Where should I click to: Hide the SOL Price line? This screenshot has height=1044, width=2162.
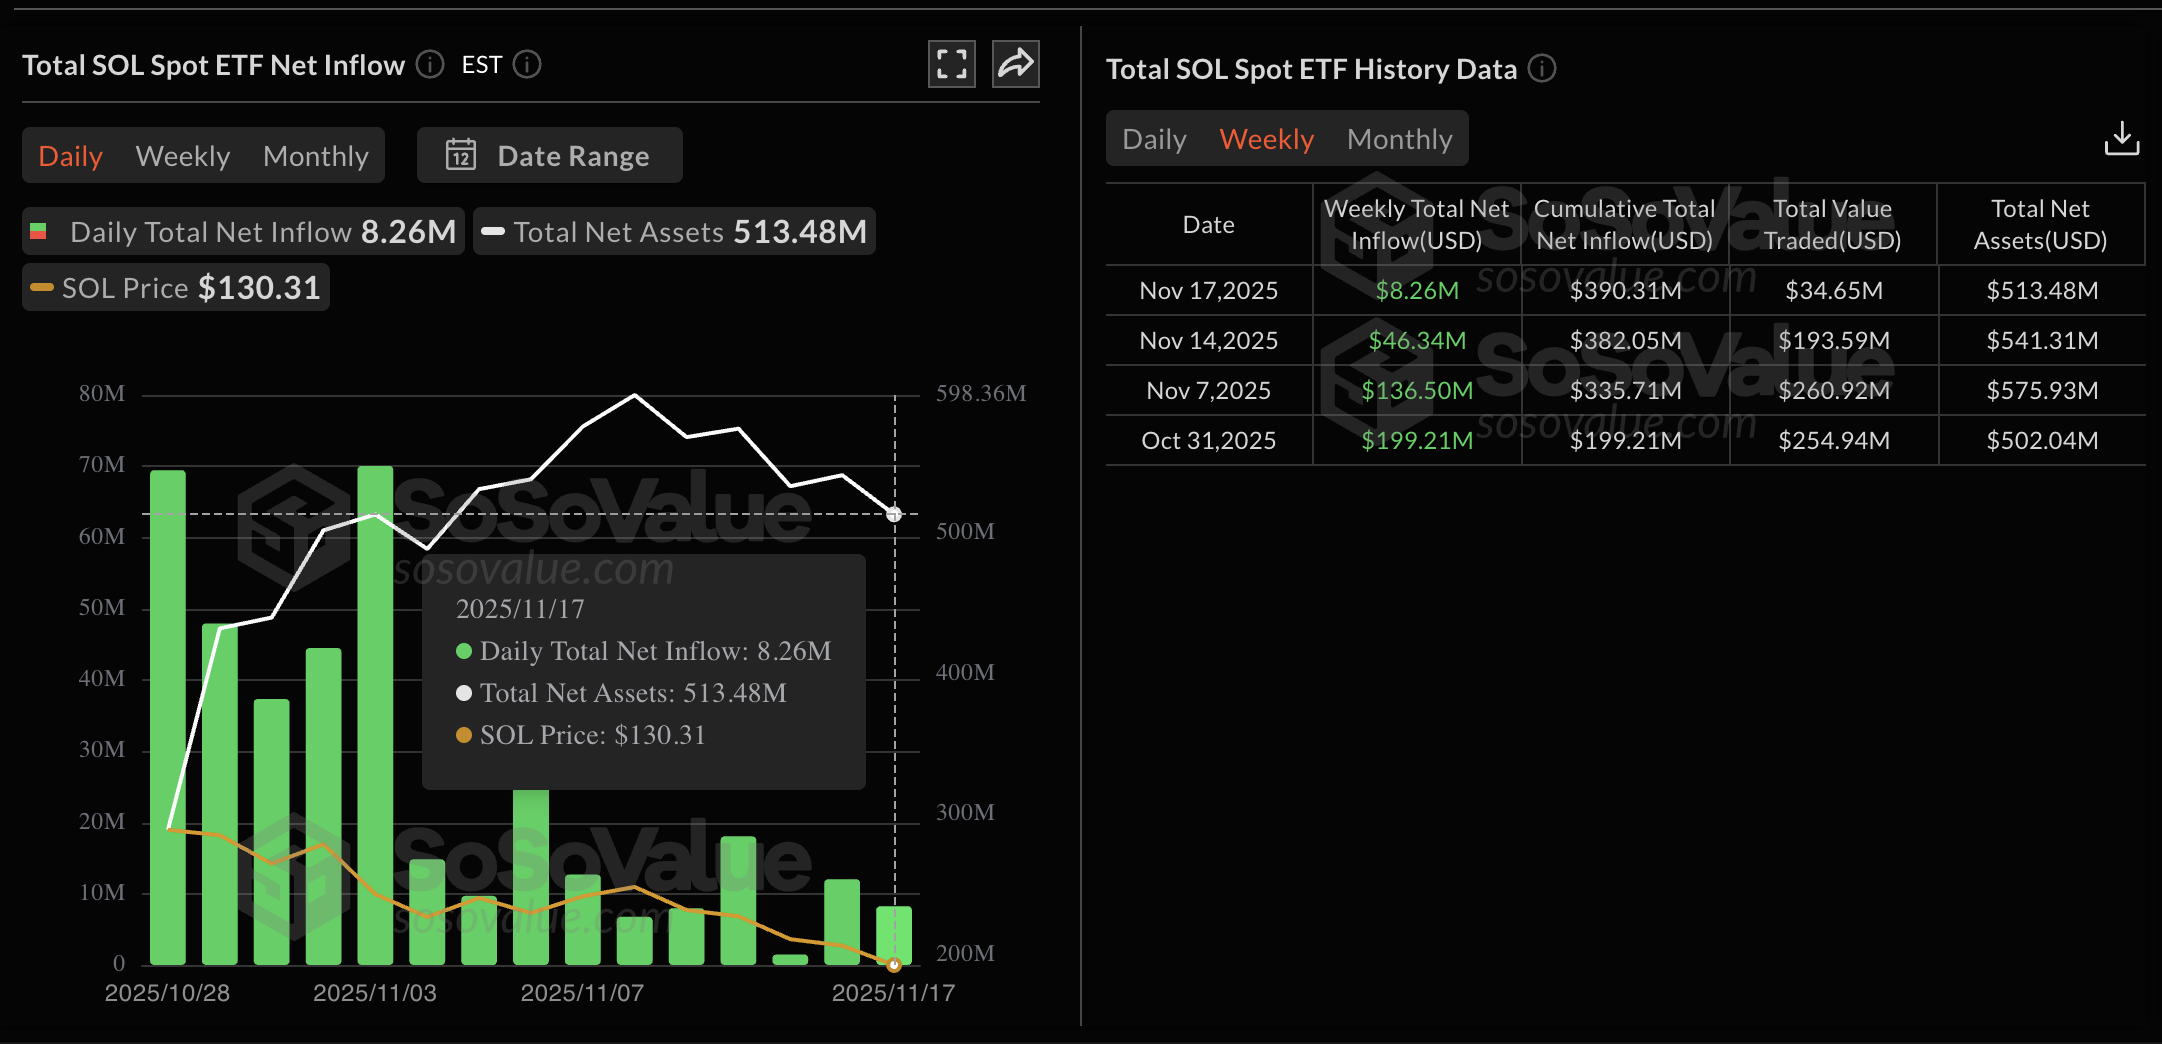click(175, 287)
